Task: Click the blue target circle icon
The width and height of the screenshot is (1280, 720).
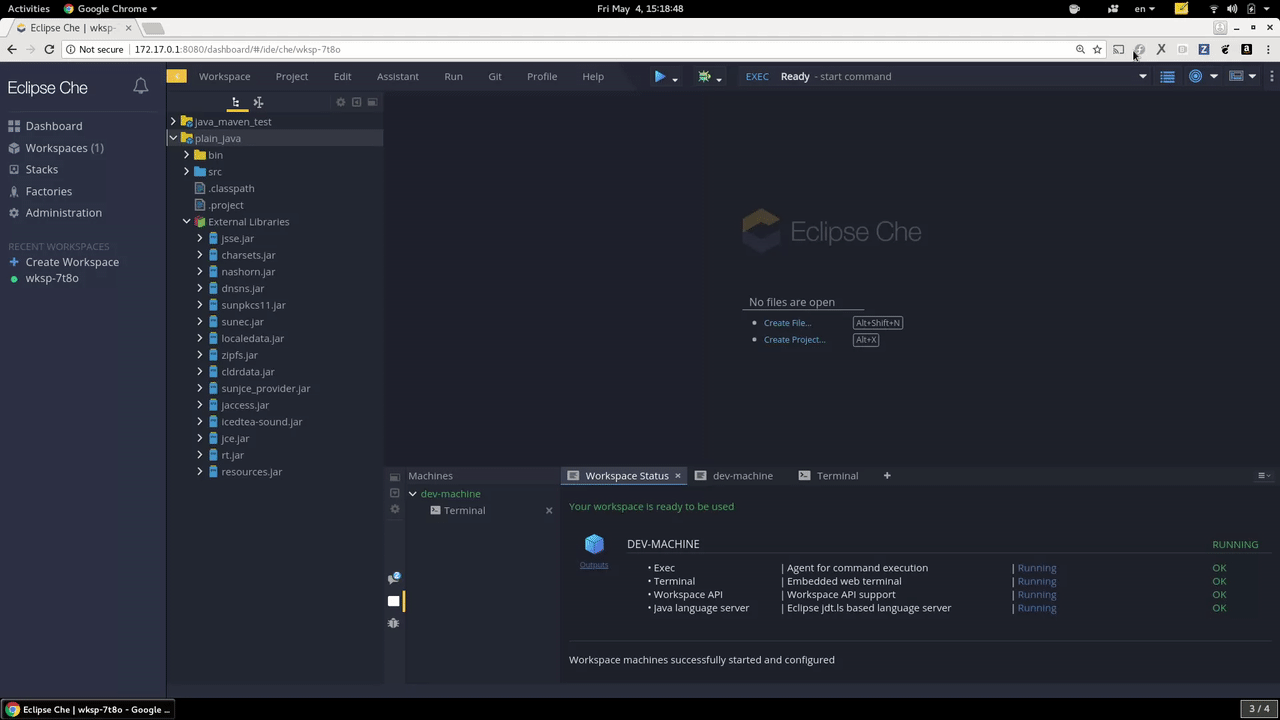Action: [1195, 76]
